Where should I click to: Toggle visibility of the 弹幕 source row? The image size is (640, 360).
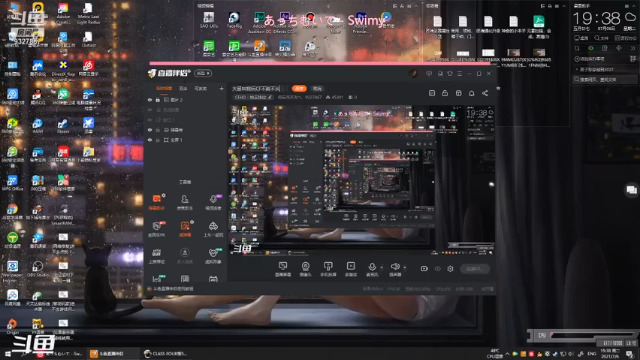(x=150, y=130)
